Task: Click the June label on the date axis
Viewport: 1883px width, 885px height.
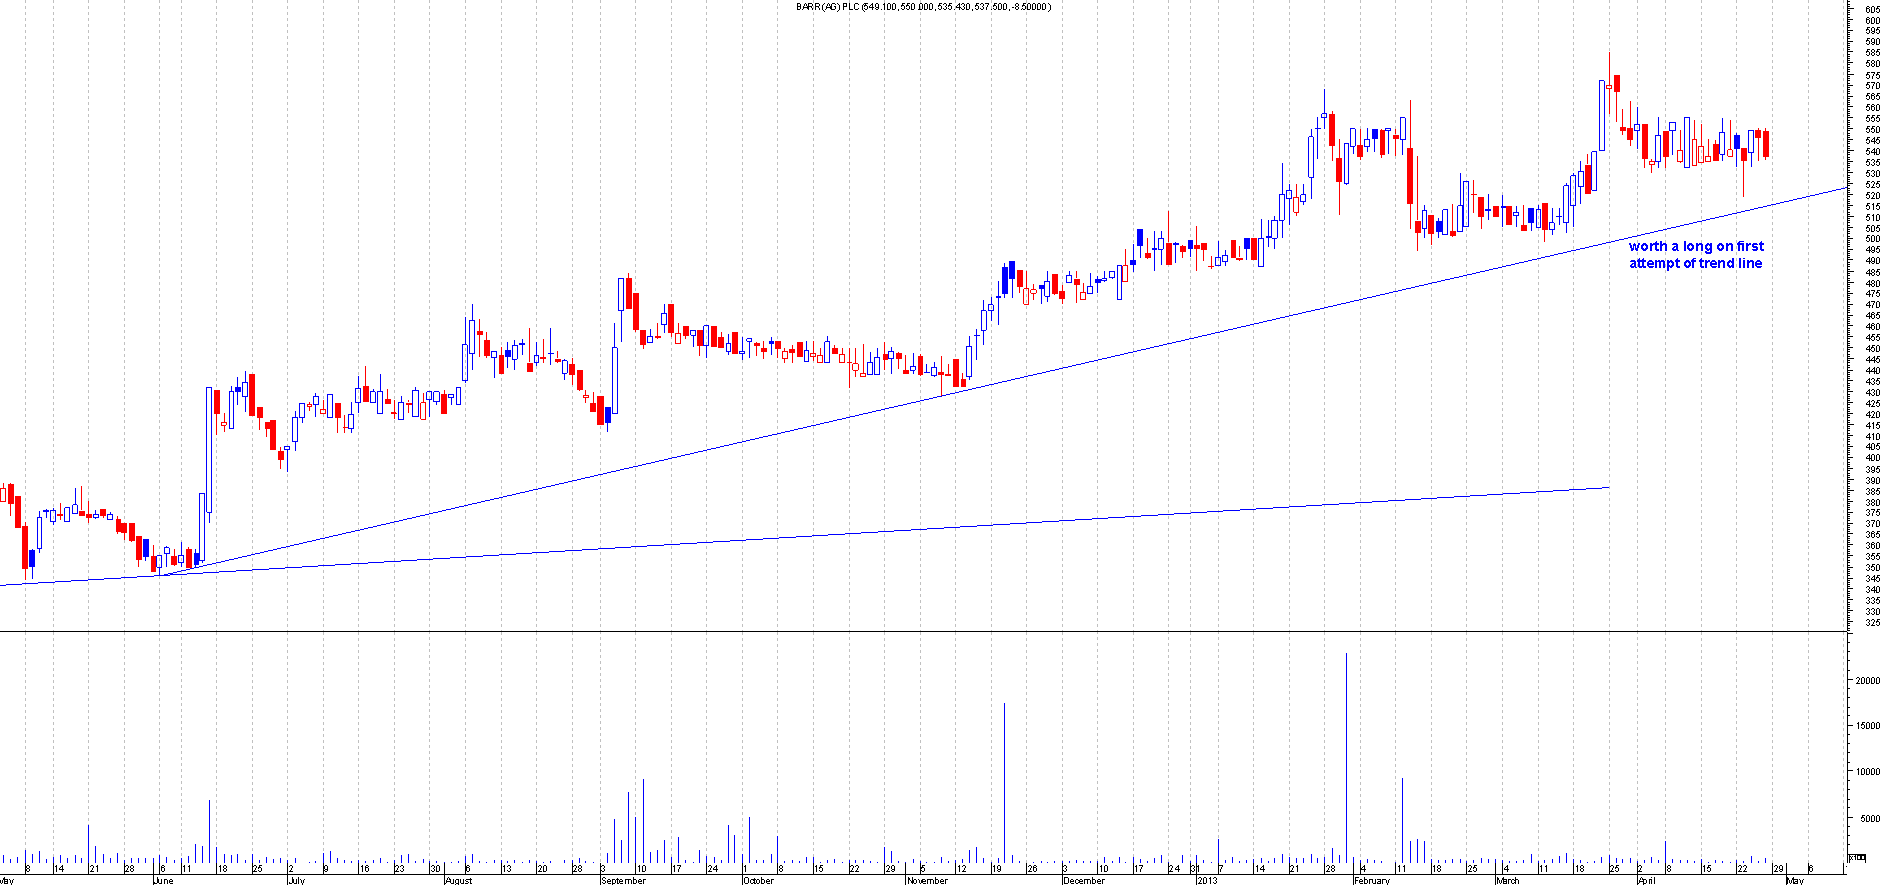Action: (x=164, y=880)
